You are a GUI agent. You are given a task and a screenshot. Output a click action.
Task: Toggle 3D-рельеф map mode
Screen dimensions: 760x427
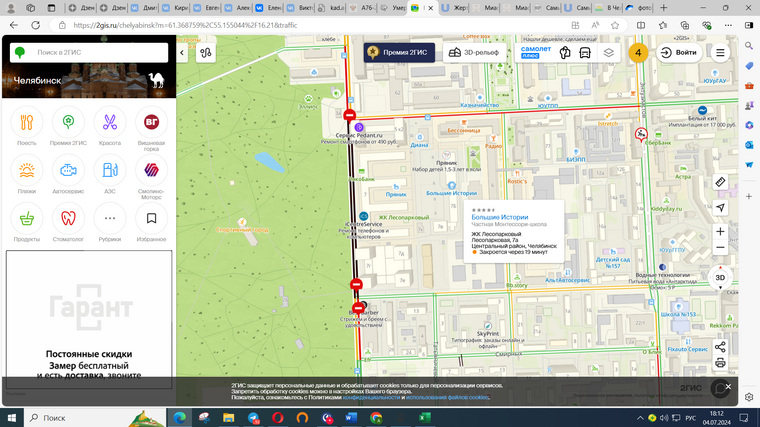(474, 52)
